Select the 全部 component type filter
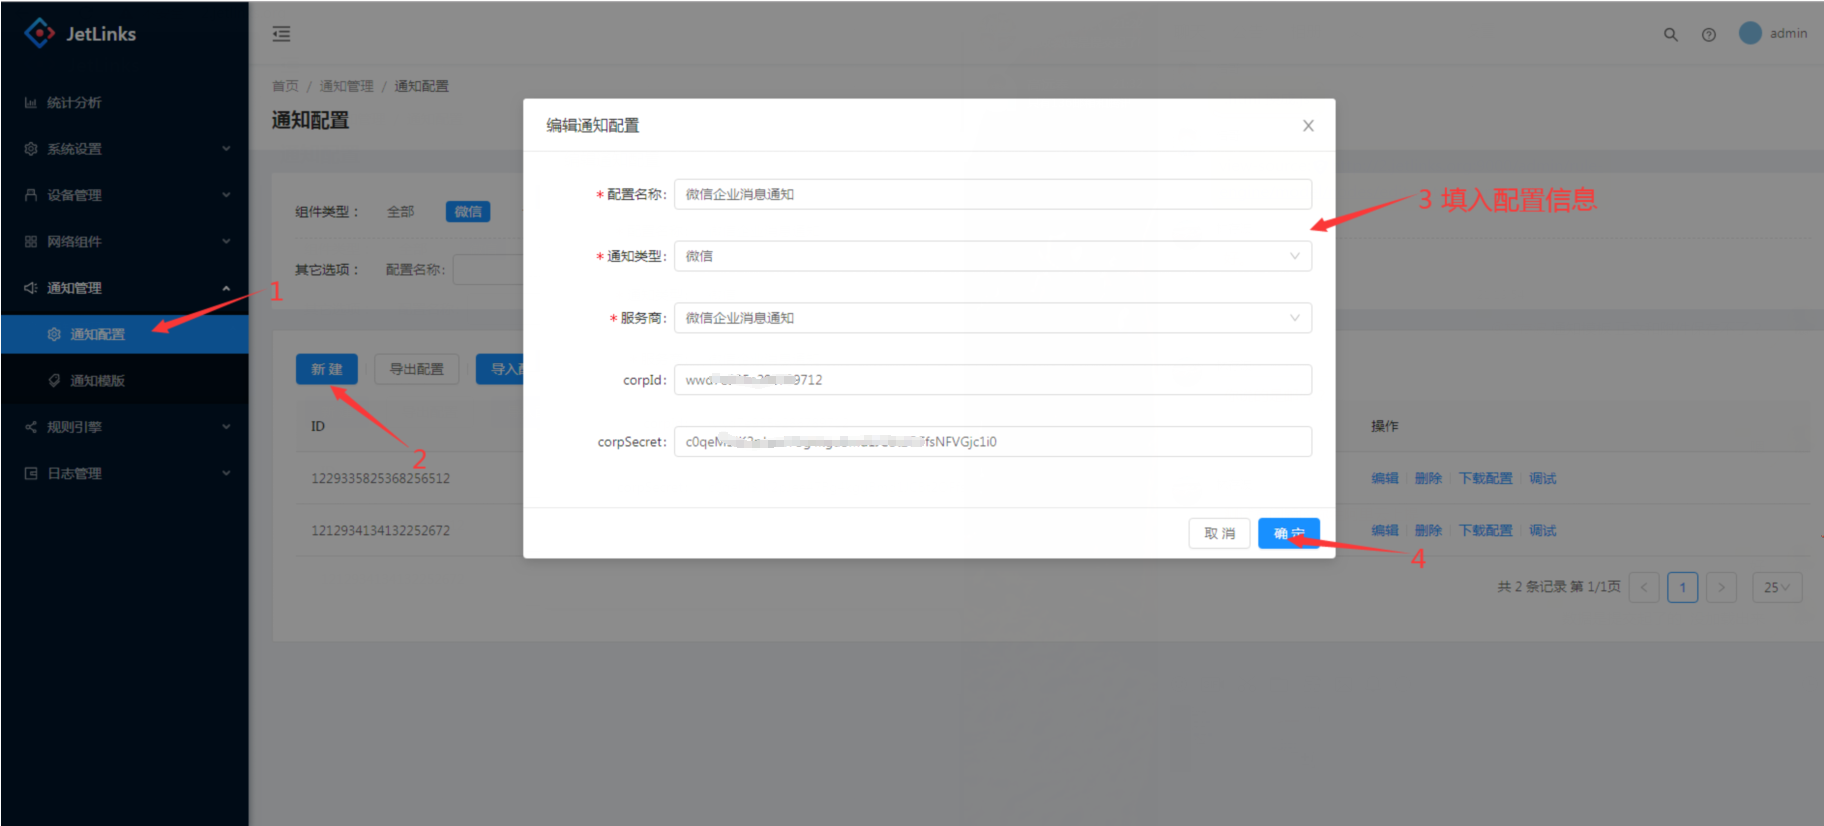The height and width of the screenshot is (826, 1824). tap(401, 211)
